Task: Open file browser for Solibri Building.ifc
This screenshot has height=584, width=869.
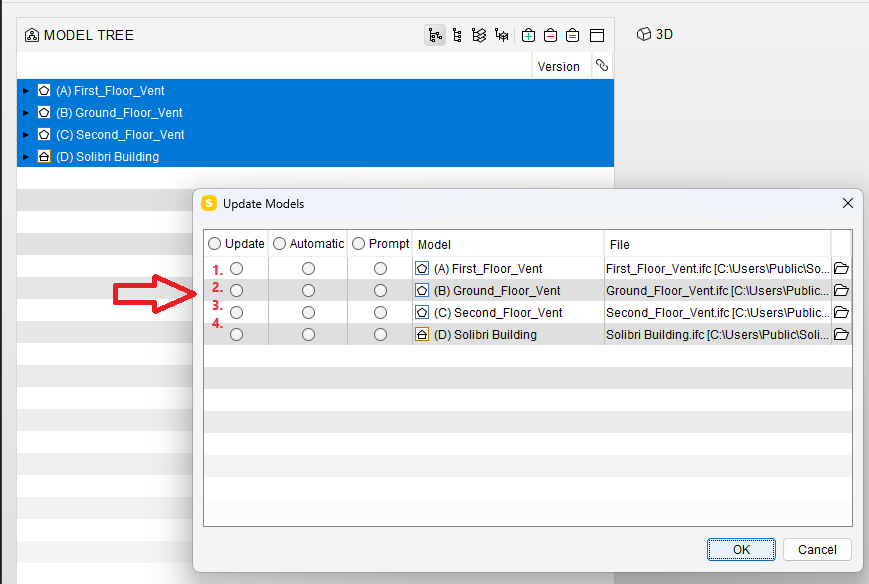Action: click(x=841, y=334)
